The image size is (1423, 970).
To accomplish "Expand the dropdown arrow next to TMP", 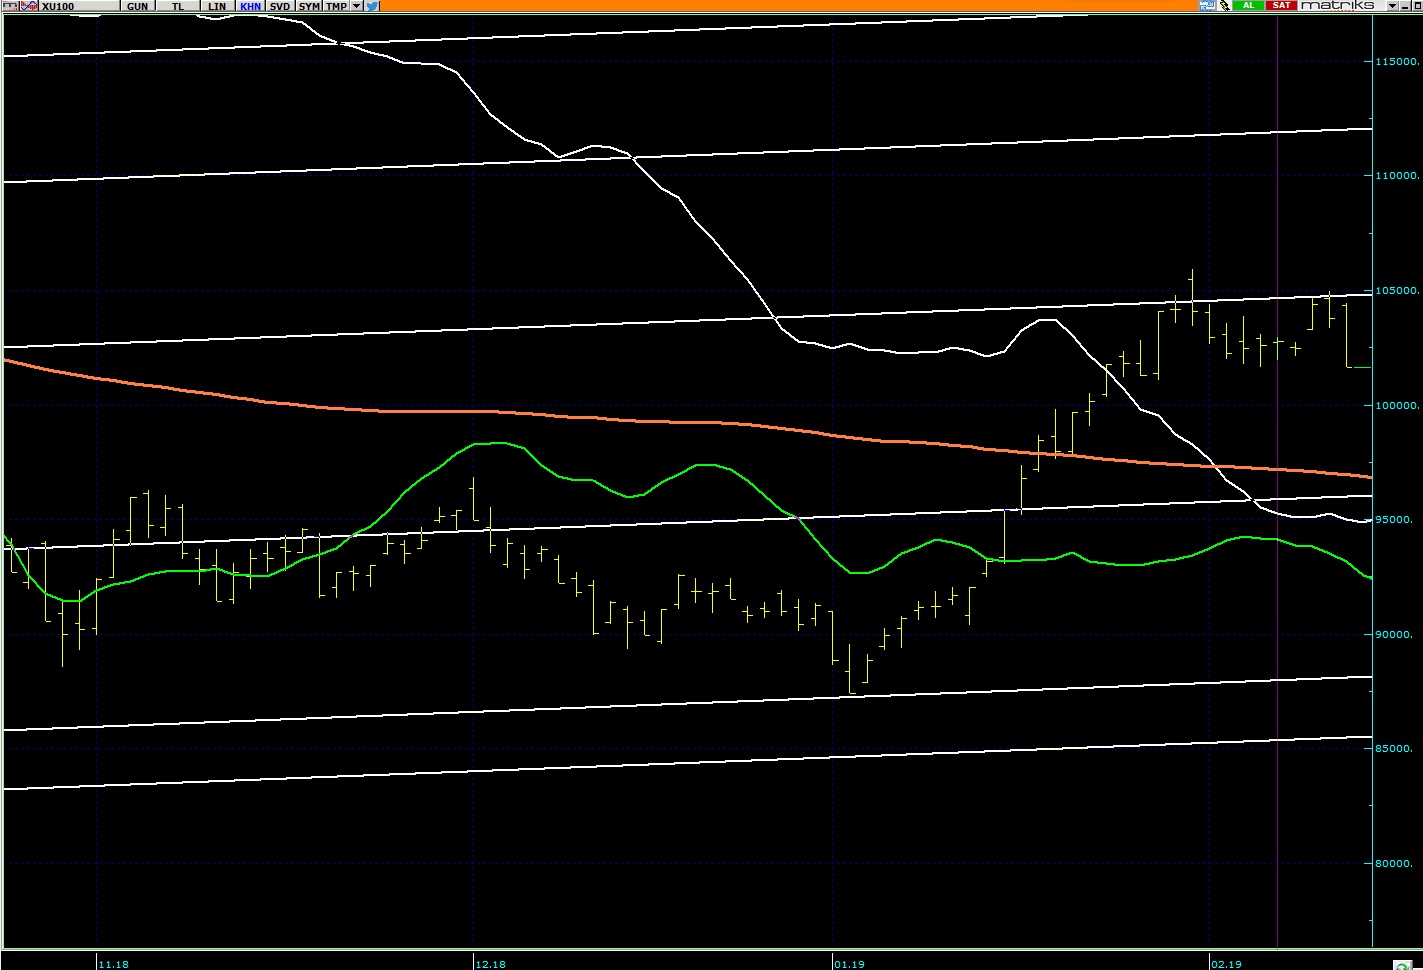I will pos(356,6).
